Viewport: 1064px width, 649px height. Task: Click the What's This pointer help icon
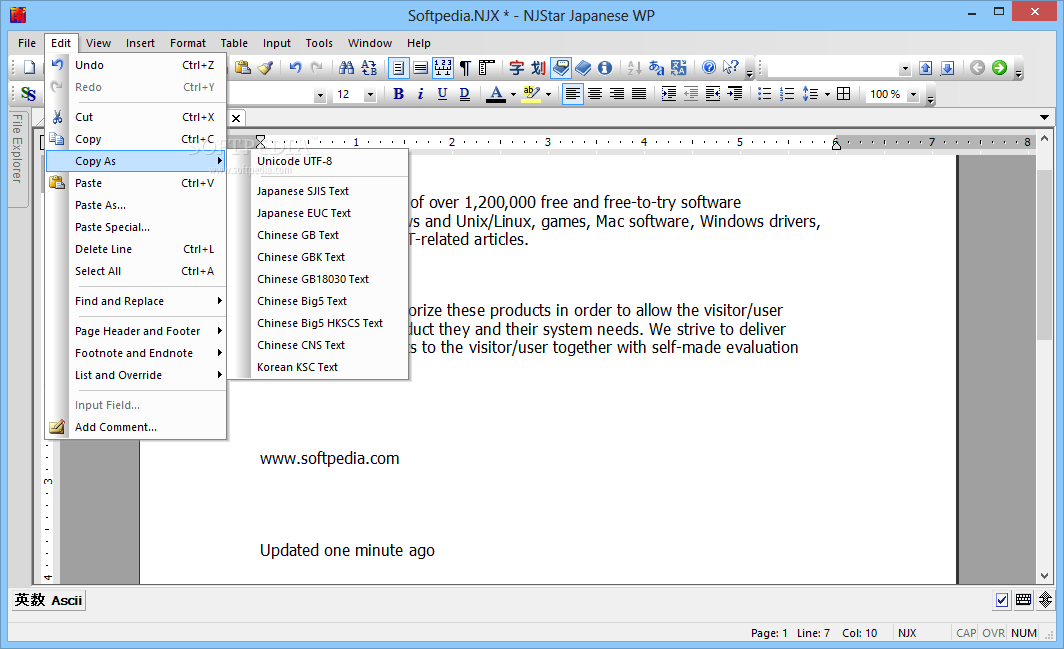731,67
